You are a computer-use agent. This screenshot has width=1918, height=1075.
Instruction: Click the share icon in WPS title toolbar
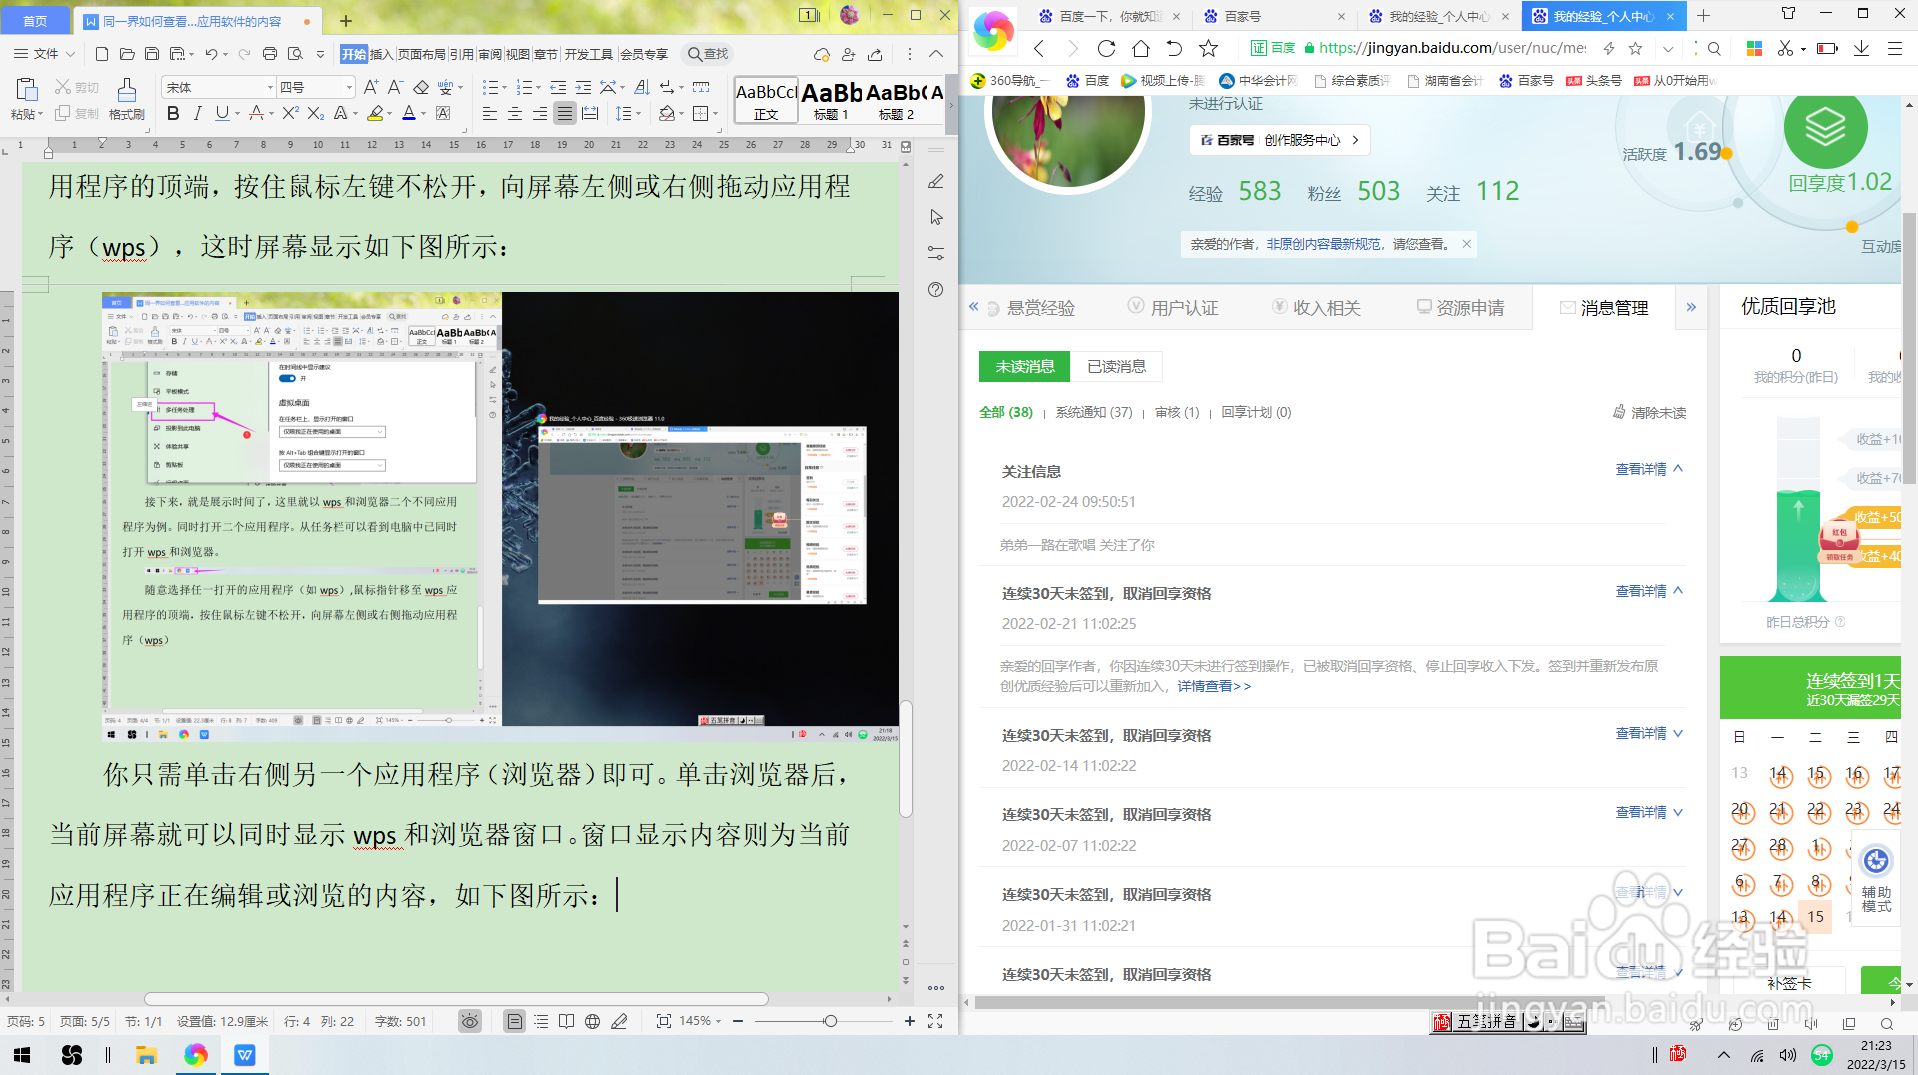tap(875, 54)
